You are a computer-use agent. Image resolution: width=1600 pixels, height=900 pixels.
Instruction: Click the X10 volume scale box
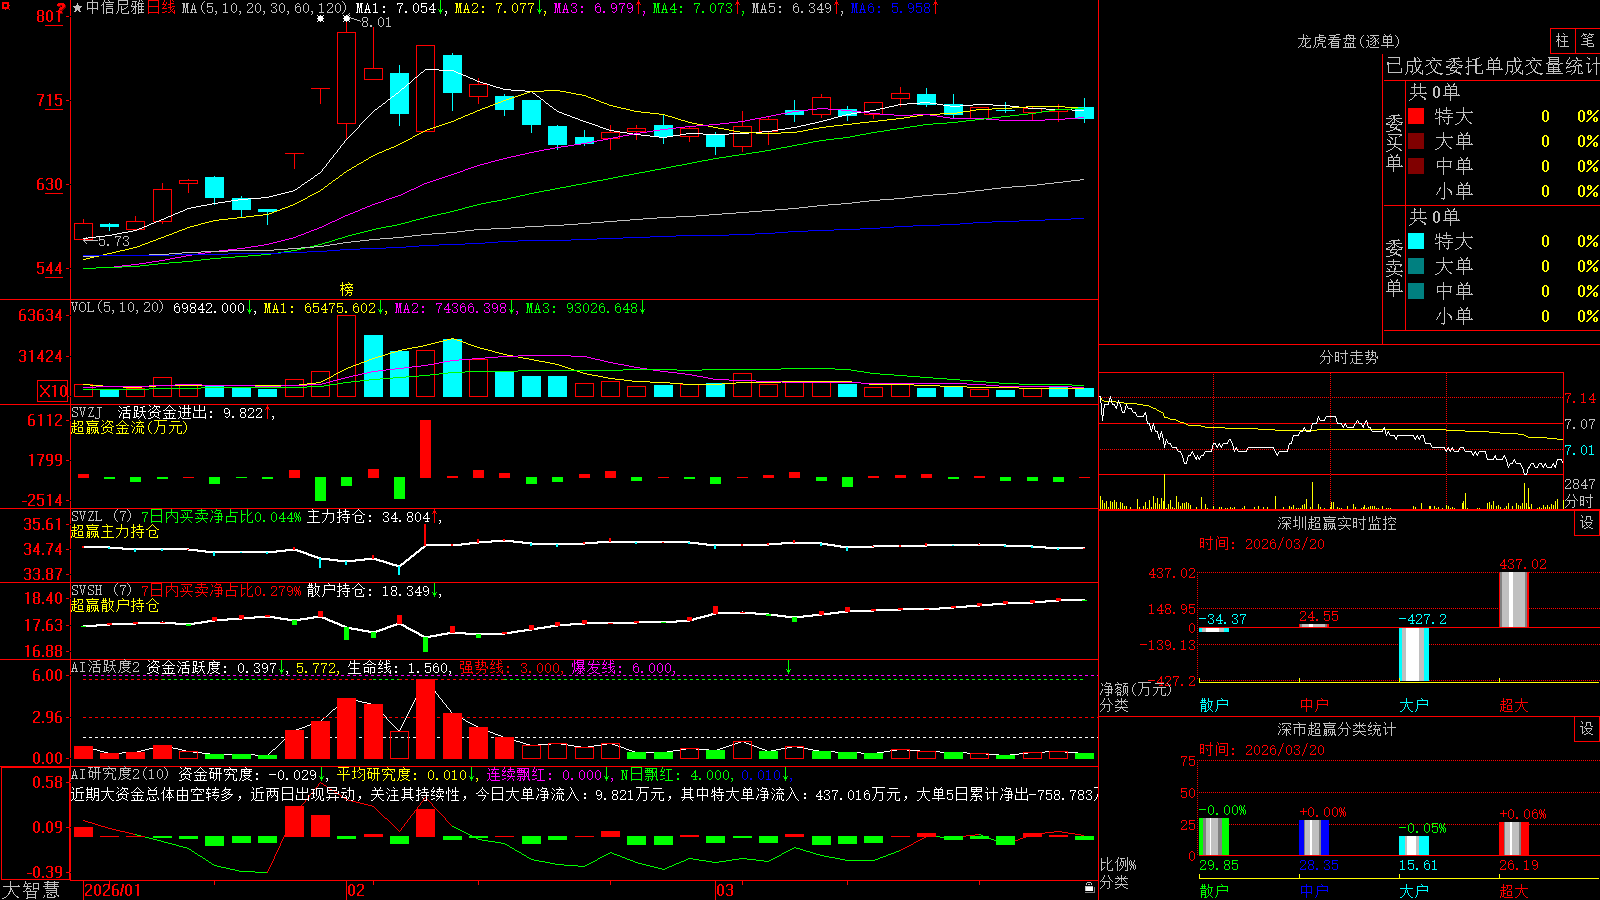click(54, 391)
